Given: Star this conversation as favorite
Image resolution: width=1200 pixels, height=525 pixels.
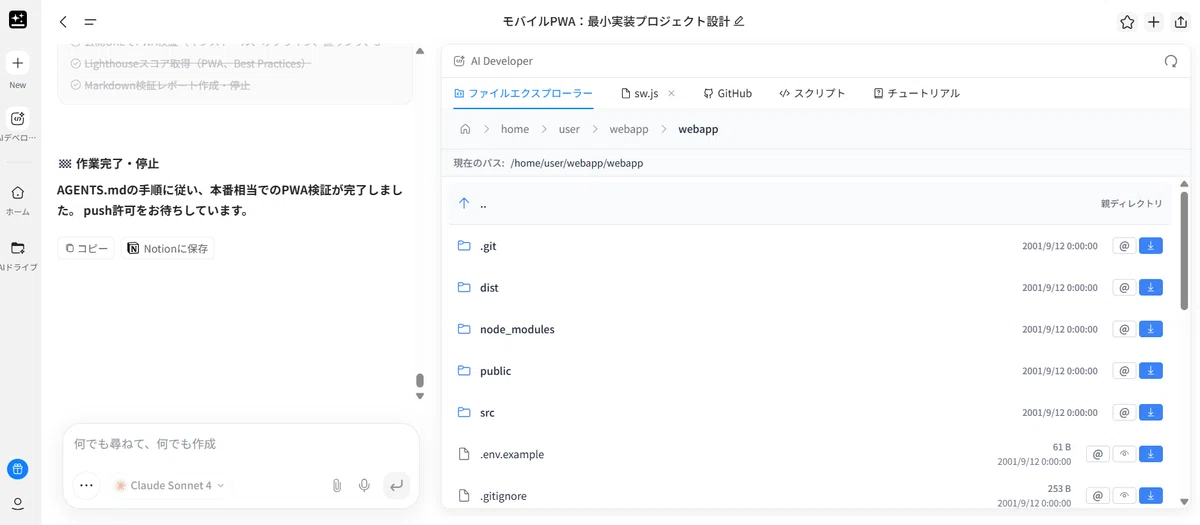Looking at the screenshot, I should click(x=1127, y=22).
